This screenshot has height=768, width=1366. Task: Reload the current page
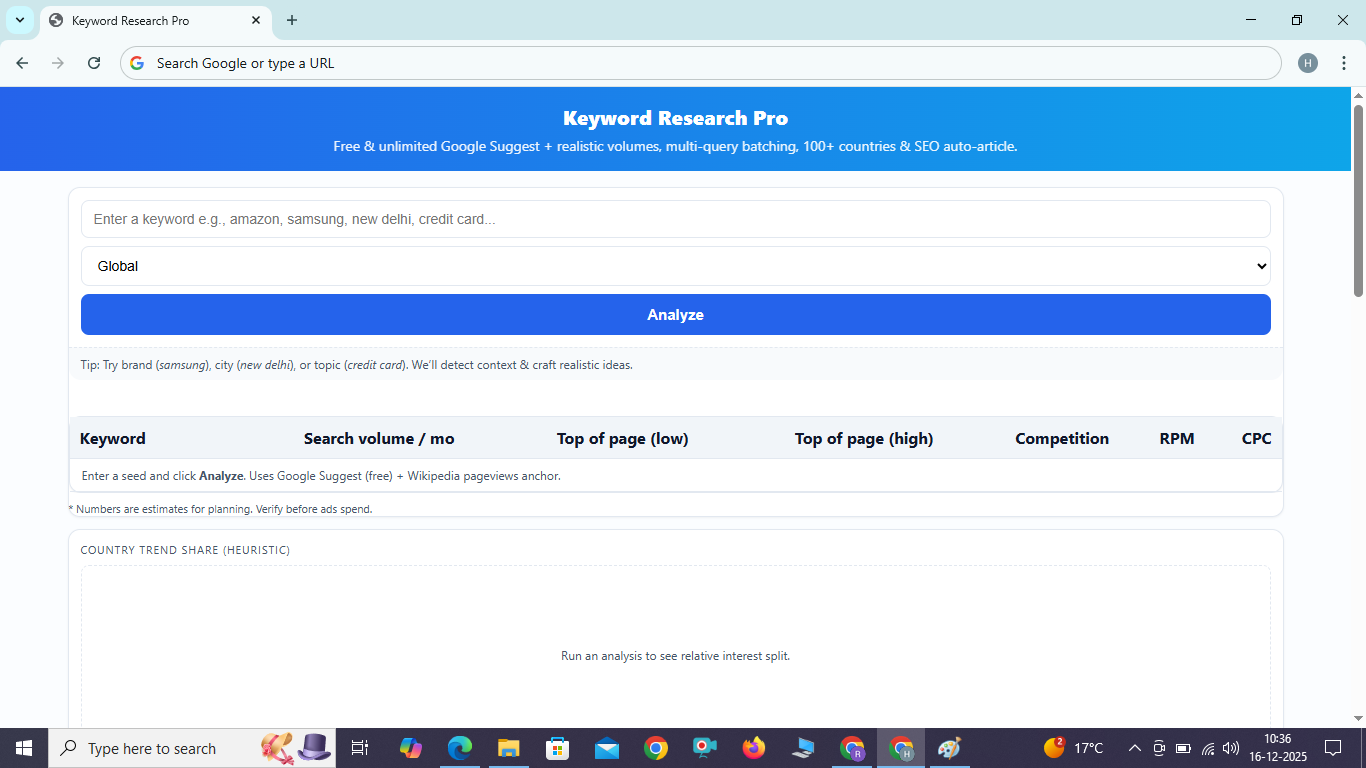93,62
